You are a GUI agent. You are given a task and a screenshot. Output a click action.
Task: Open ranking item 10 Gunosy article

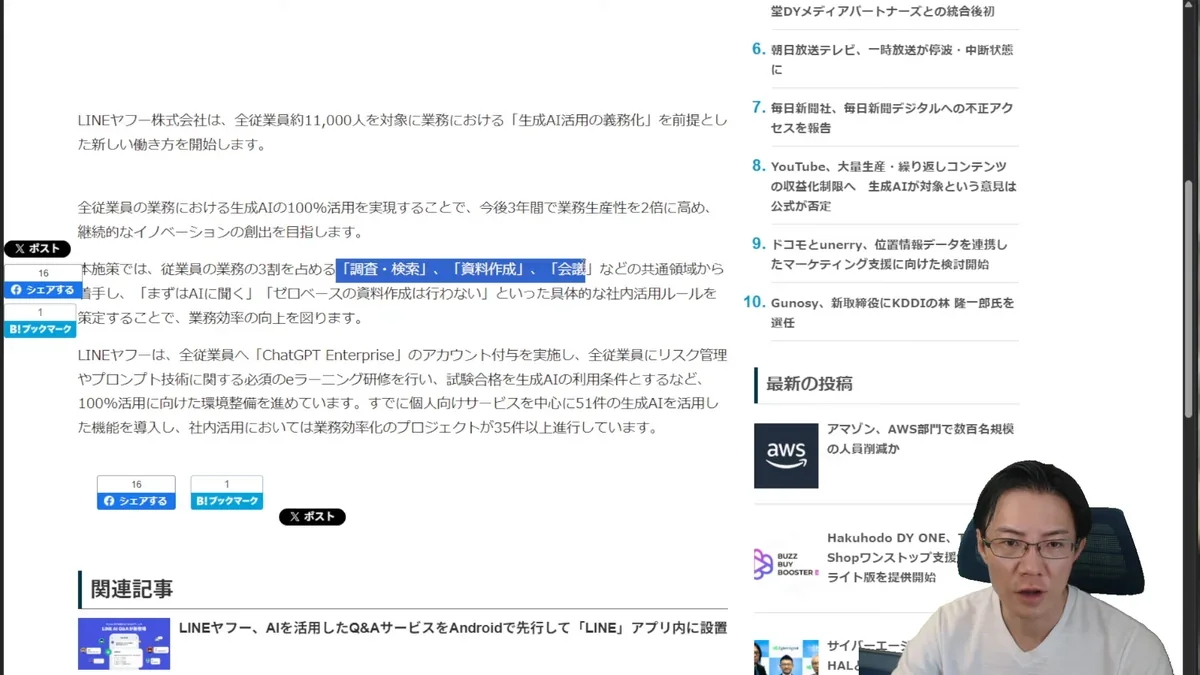pyautogui.click(x=892, y=312)
